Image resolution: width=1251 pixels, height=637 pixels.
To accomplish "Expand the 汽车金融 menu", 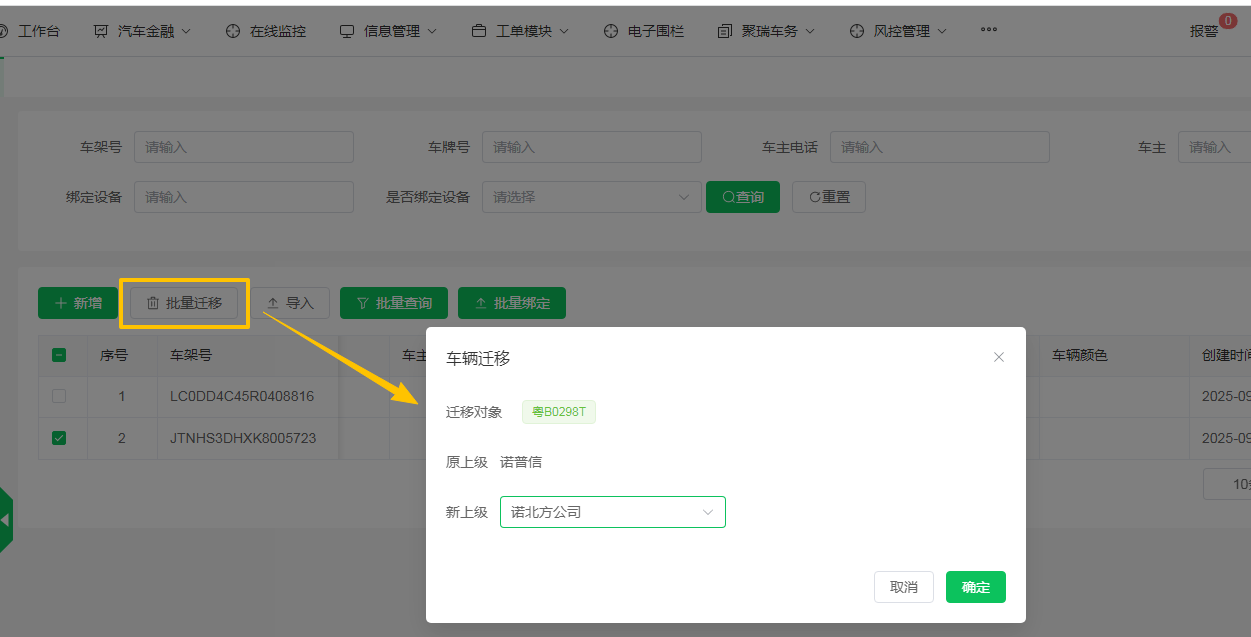I will 146,31.
